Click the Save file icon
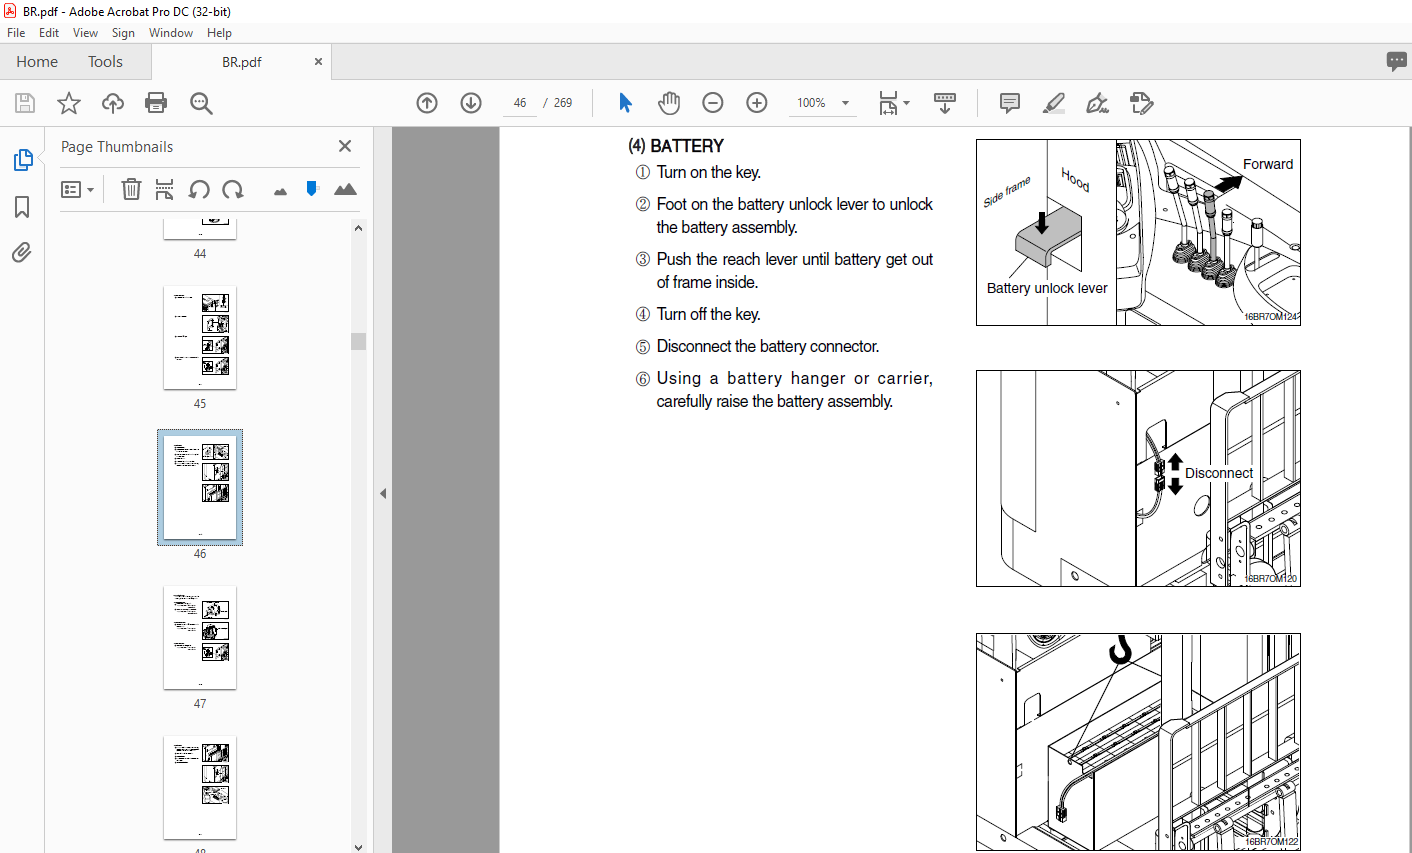The image size is (1412, 853). coord(25,103)
